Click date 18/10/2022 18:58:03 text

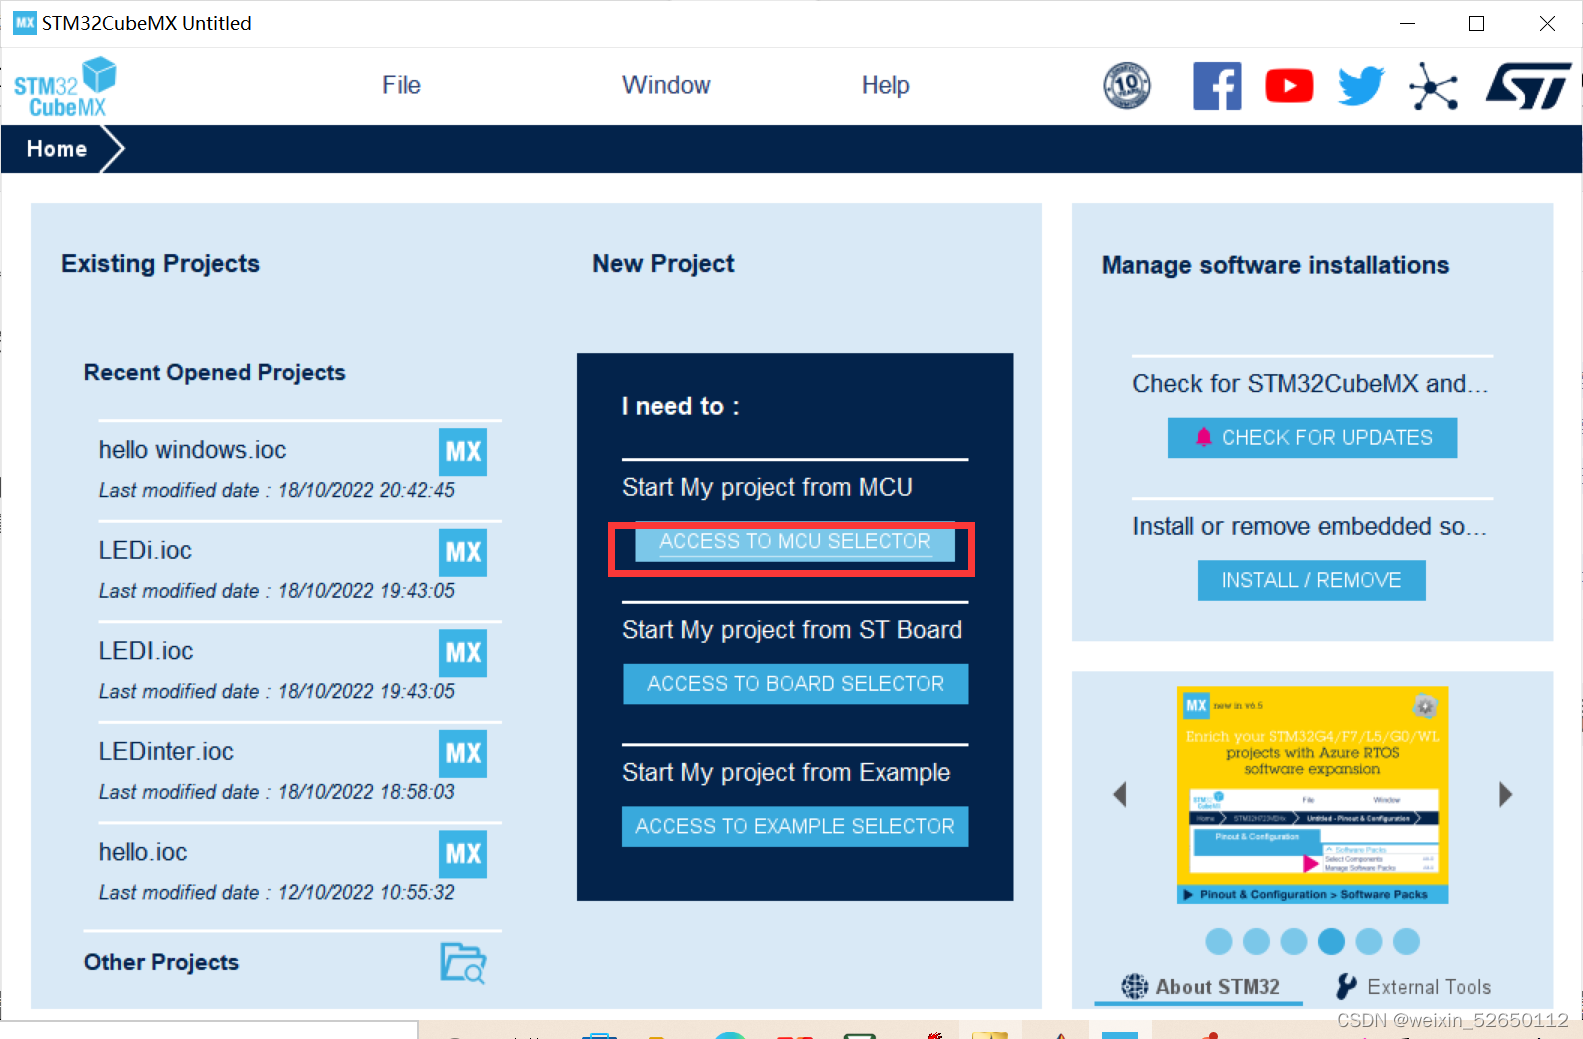(366, 792)
